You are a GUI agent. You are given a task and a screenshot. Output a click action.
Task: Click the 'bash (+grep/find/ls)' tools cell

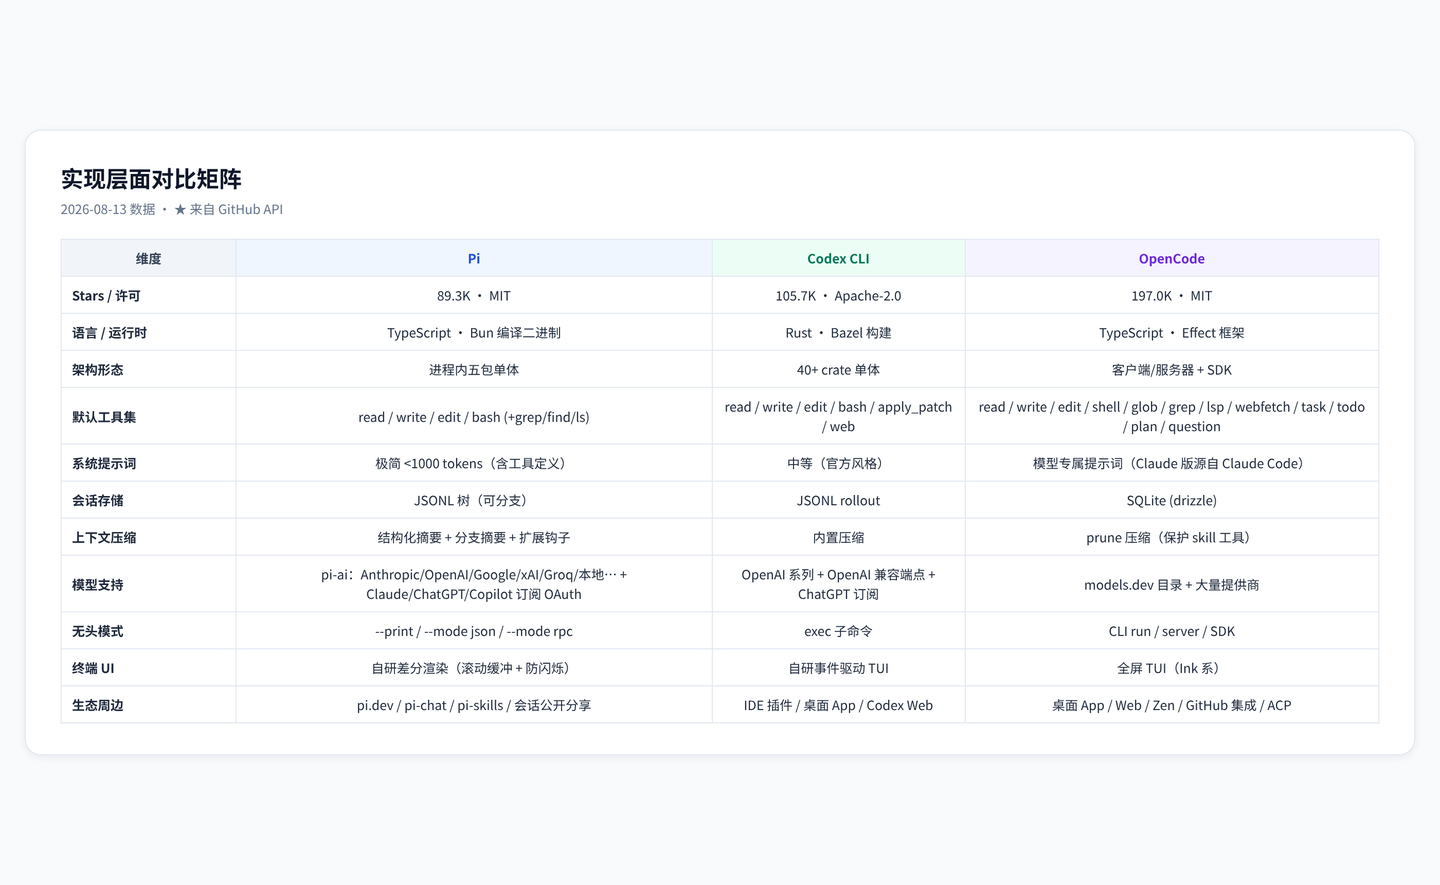click(x=474, y=417)
